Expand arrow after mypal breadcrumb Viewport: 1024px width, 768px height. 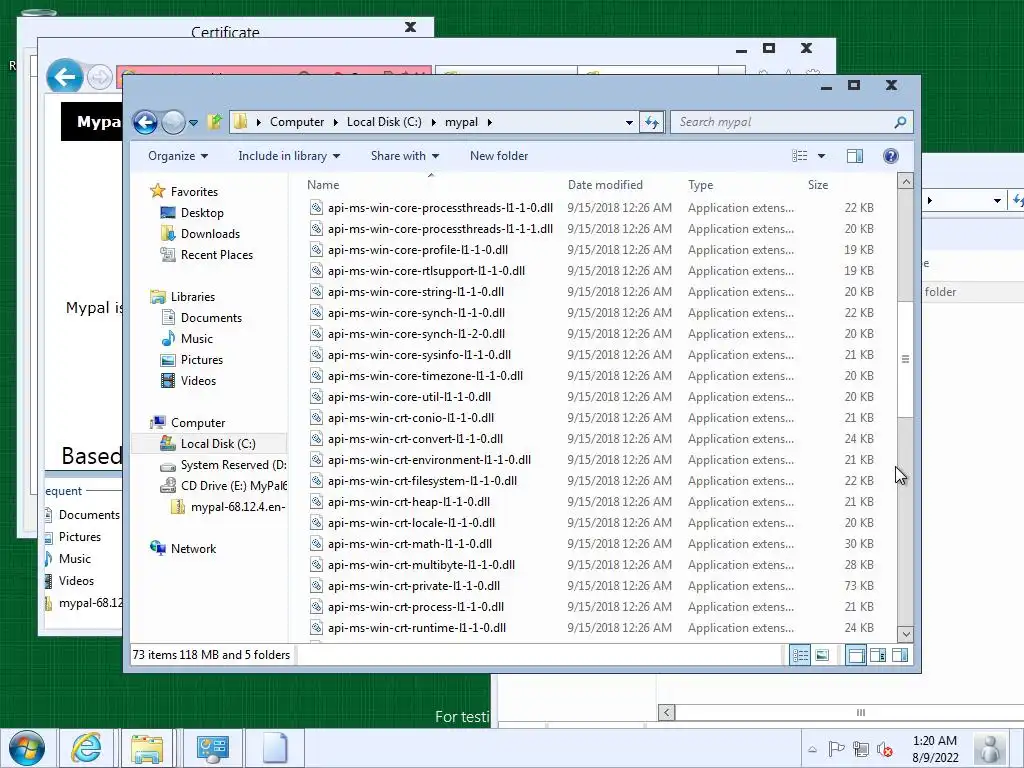click(x=490, y=122)
